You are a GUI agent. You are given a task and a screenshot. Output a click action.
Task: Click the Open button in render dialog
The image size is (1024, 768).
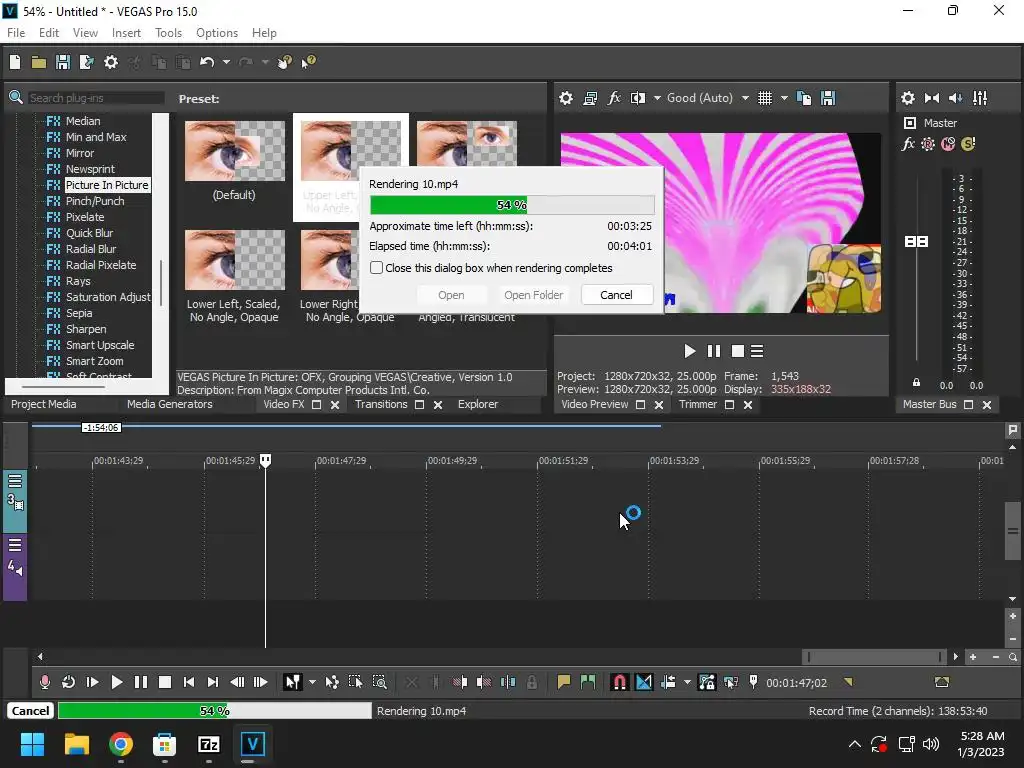point(451,295)
